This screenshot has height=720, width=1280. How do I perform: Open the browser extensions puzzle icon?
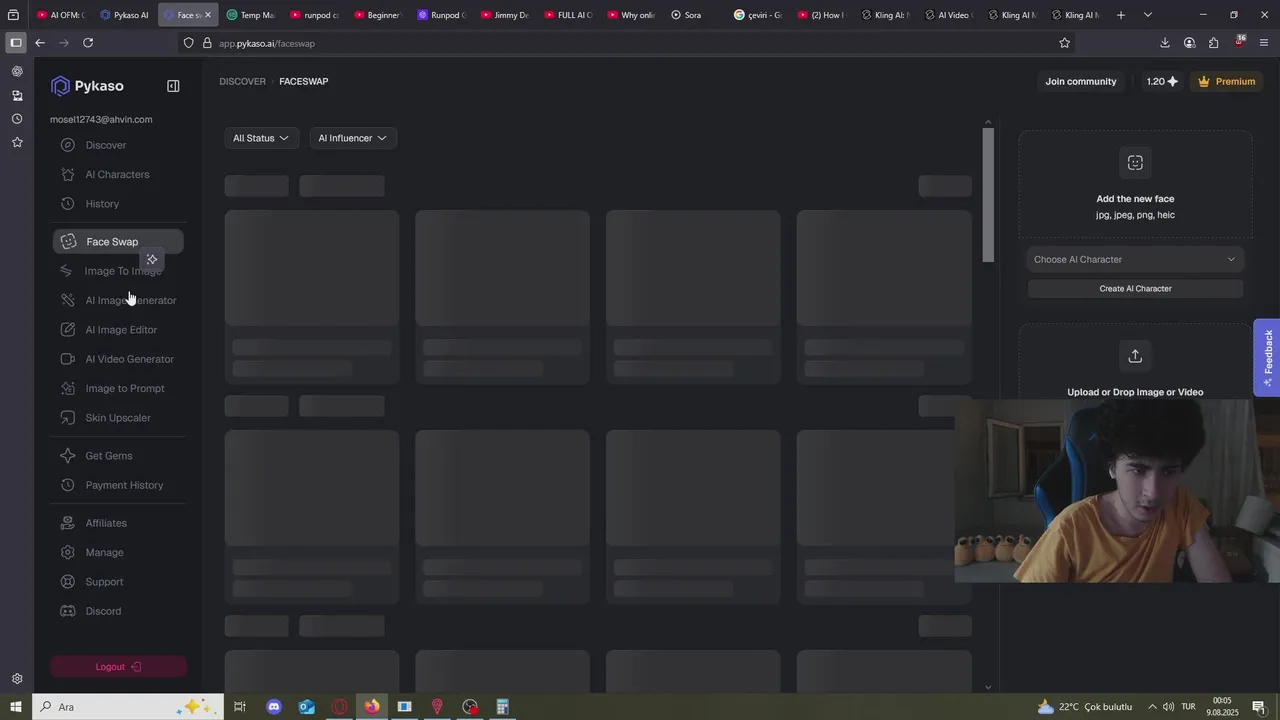click(x=1213, y=43)
